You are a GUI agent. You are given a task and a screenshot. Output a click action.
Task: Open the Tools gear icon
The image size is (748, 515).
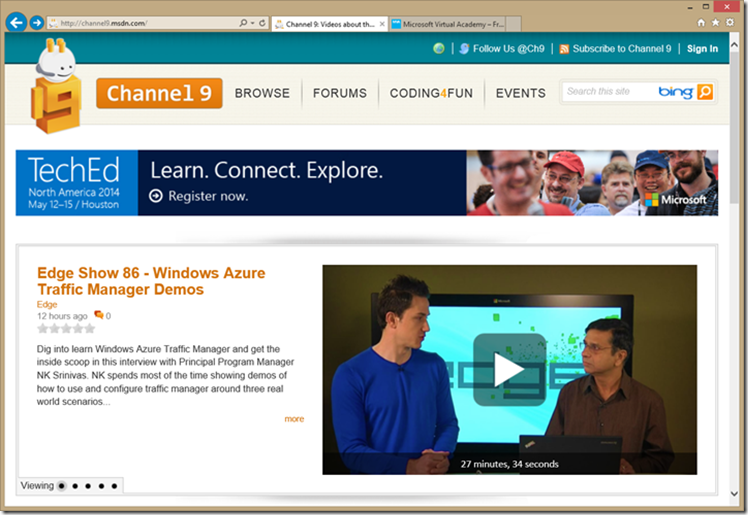click(730, 22)
